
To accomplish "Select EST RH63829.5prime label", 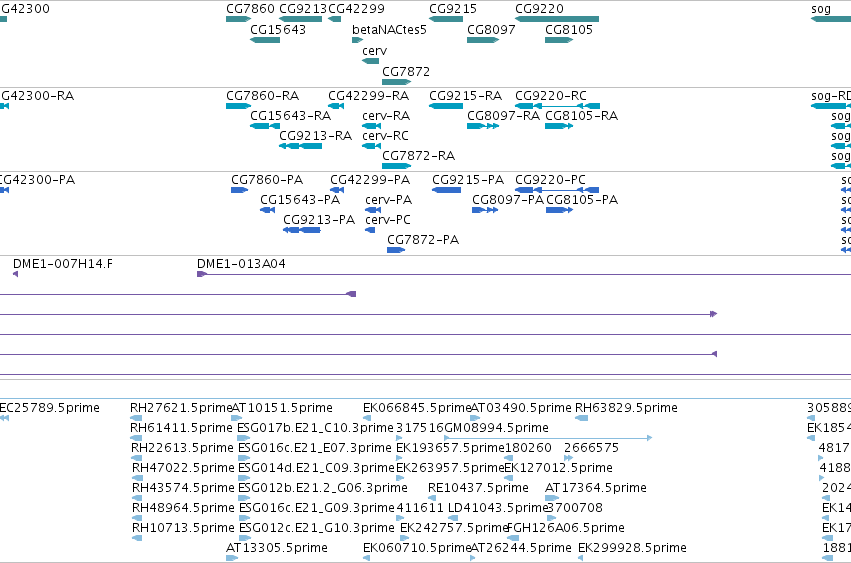I will (x=626, y=408).
